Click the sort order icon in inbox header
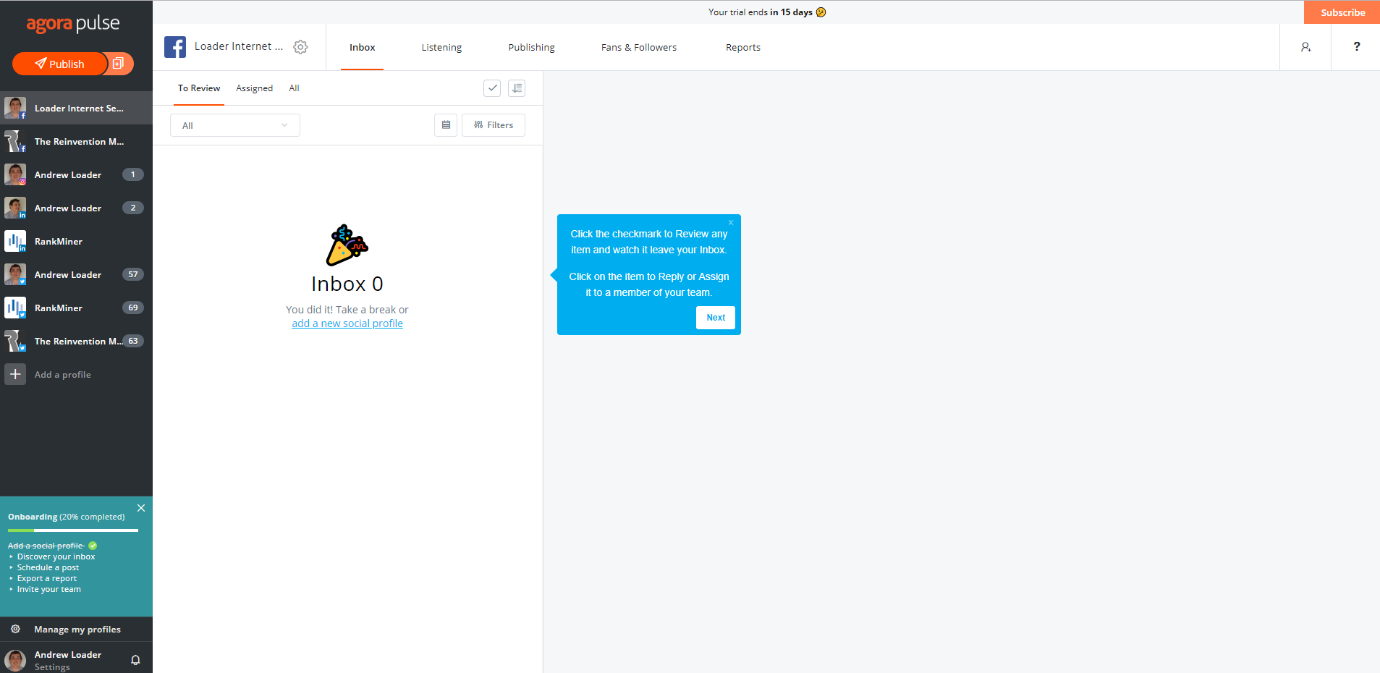 (x=517, y=88)
